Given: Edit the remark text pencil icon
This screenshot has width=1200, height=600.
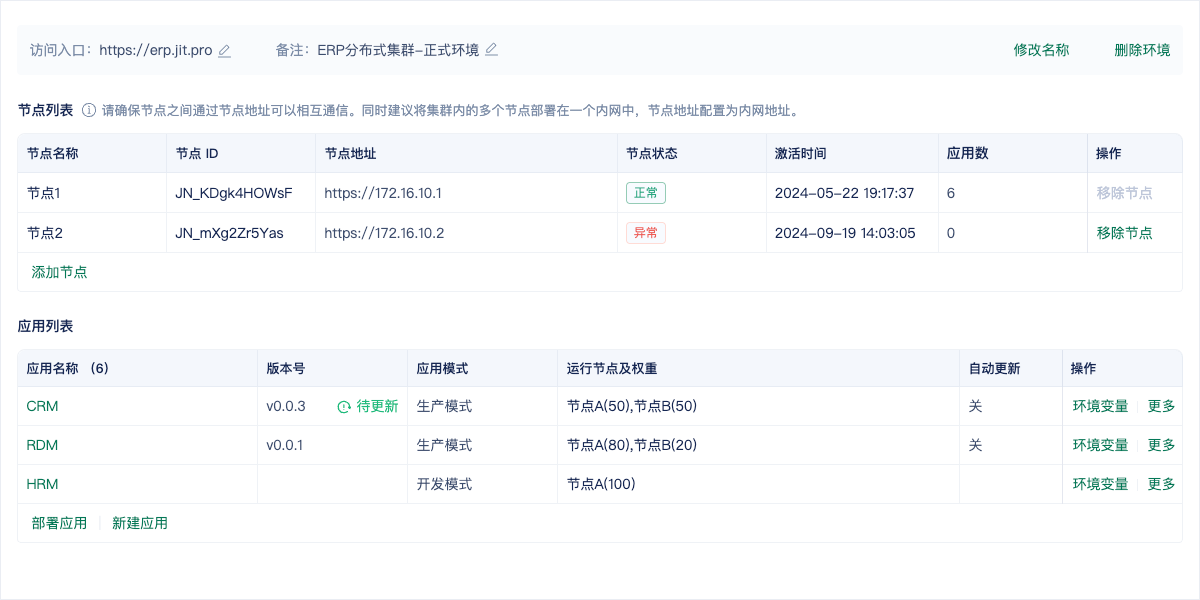Looking at the screenshot, I should (x=491, y=50).
